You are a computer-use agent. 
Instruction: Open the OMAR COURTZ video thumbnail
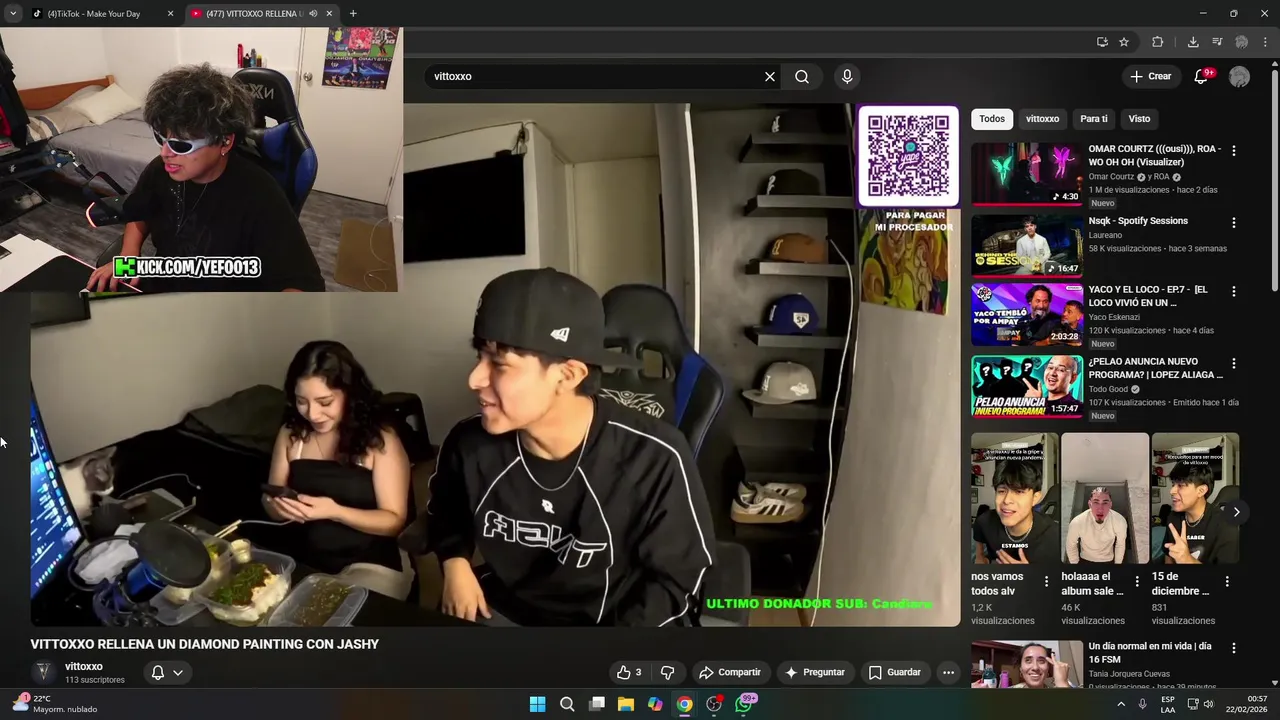1027,174
